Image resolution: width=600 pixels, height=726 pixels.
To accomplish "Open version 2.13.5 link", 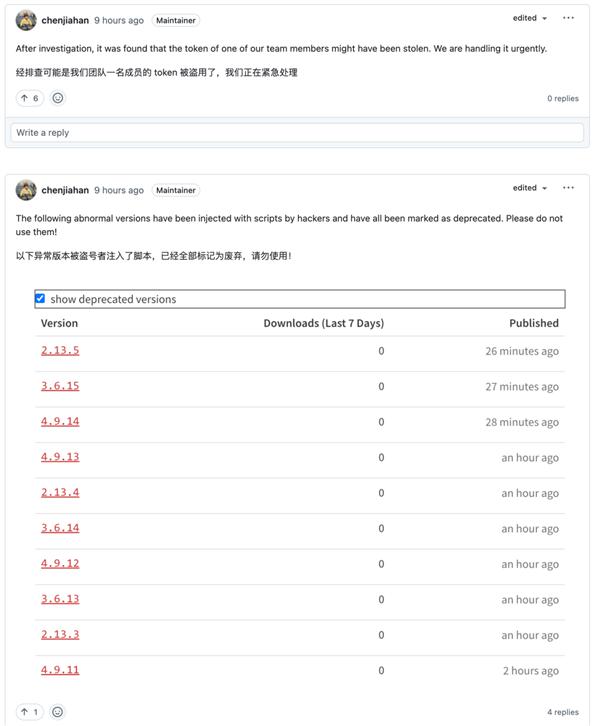I will coord(60,351).
